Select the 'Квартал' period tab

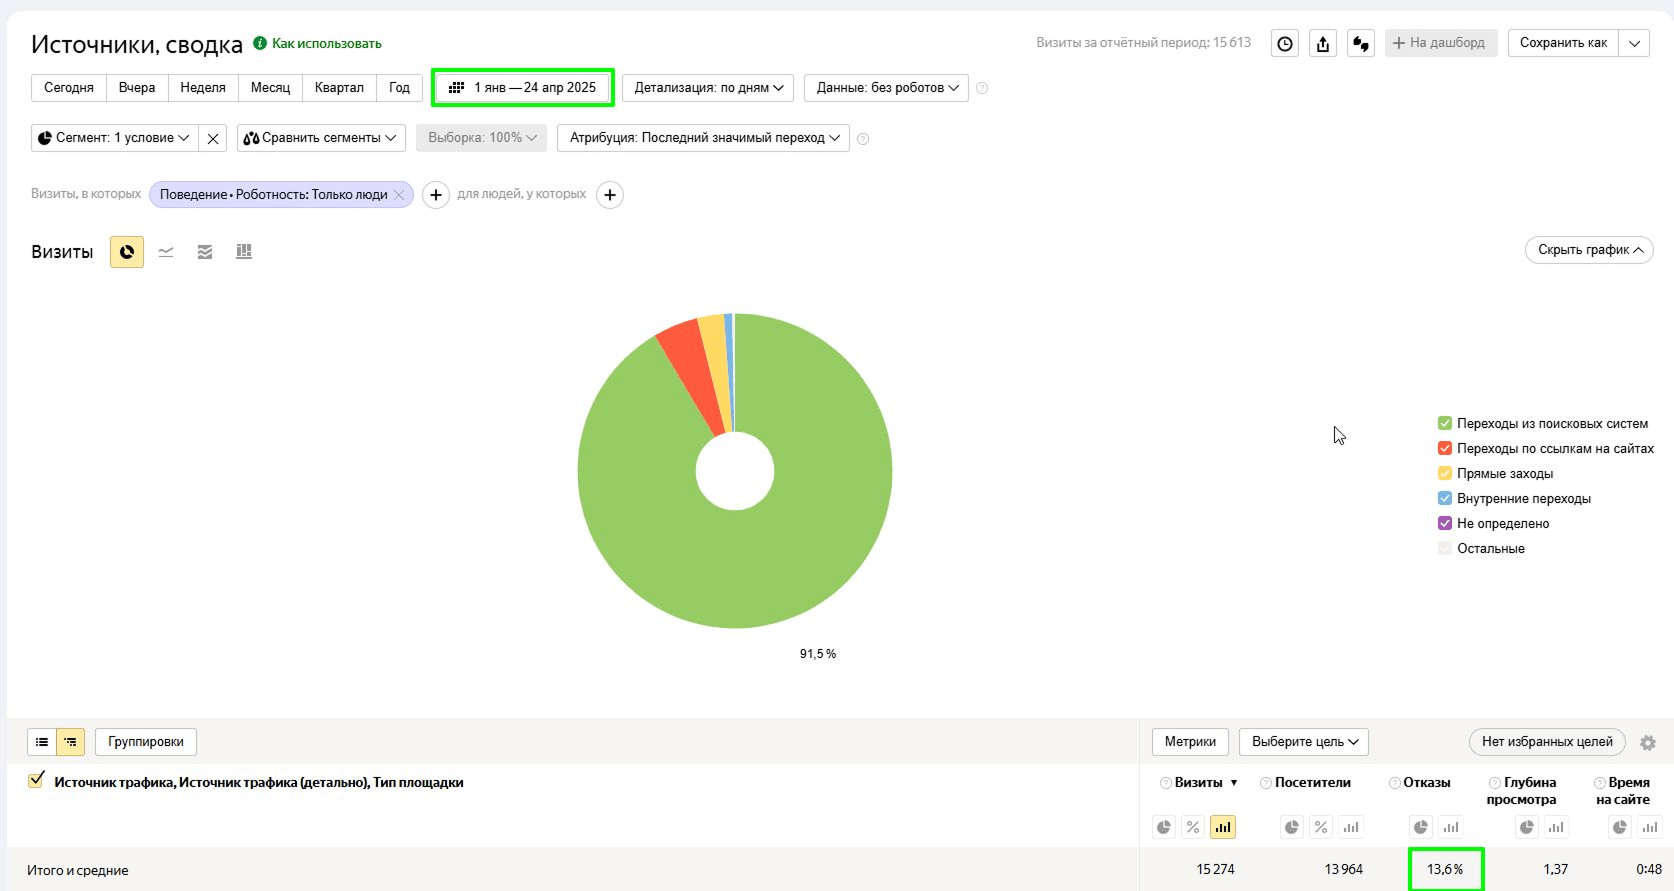click(x=339, y=88)
